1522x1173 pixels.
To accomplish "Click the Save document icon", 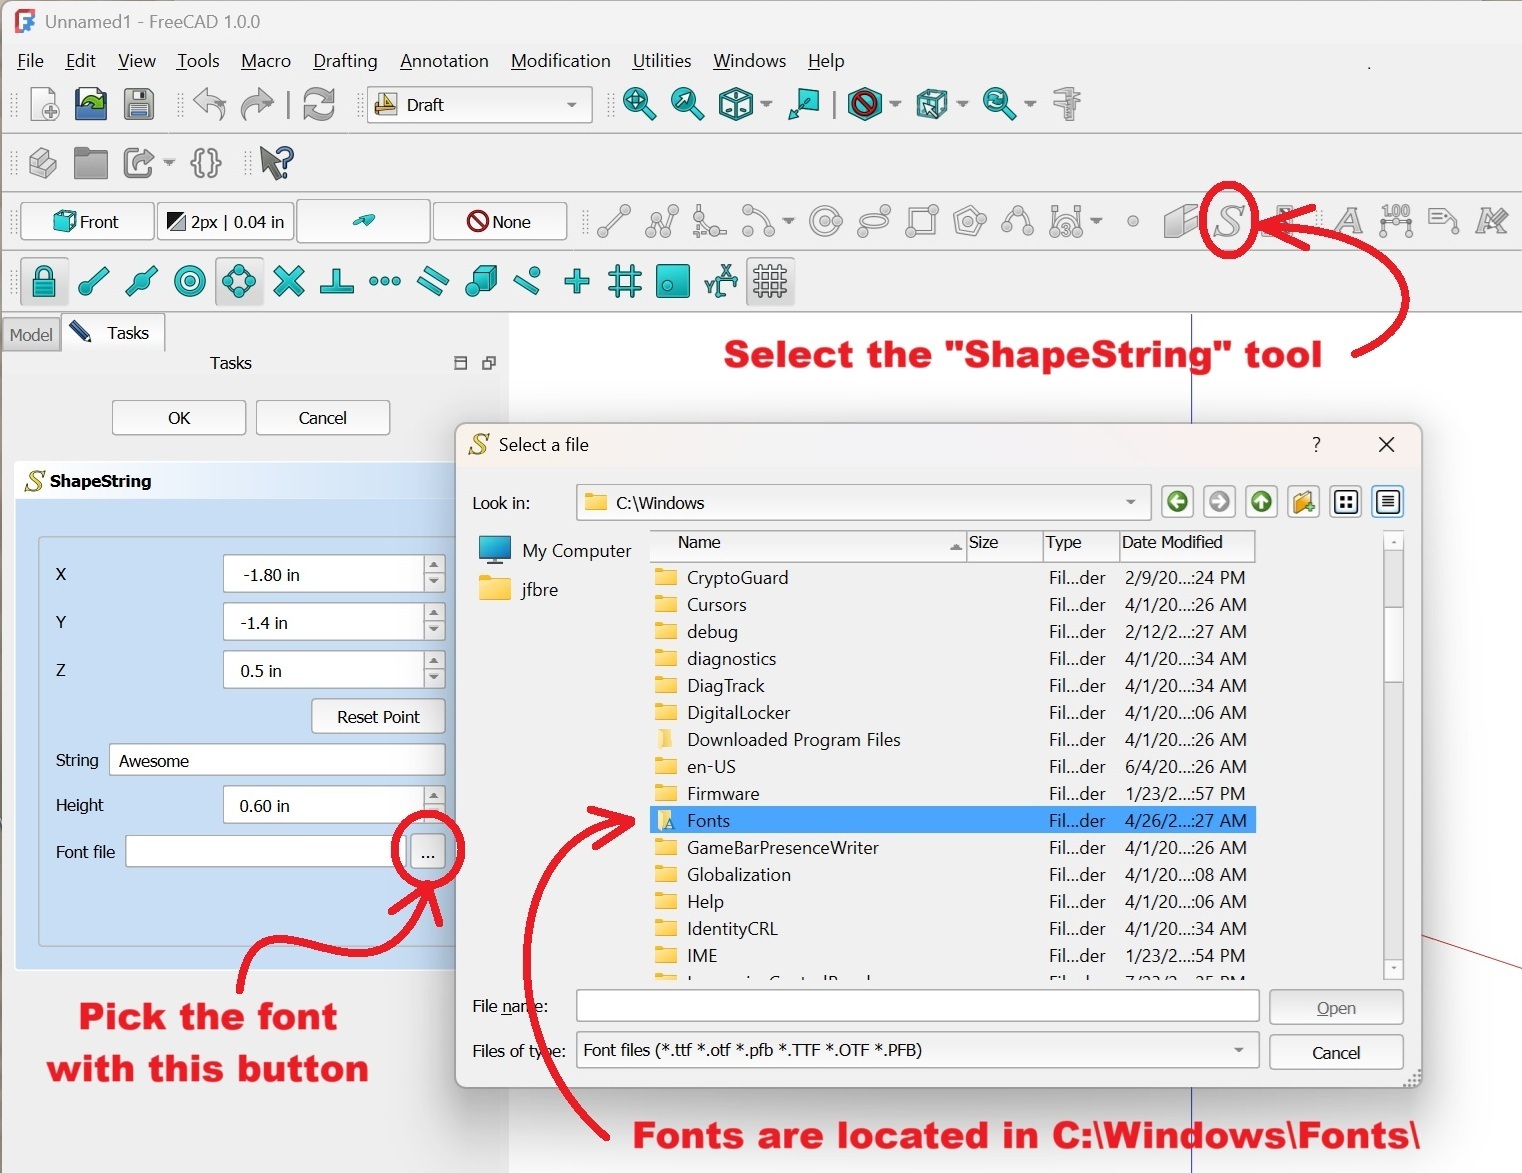I will 139,104.
